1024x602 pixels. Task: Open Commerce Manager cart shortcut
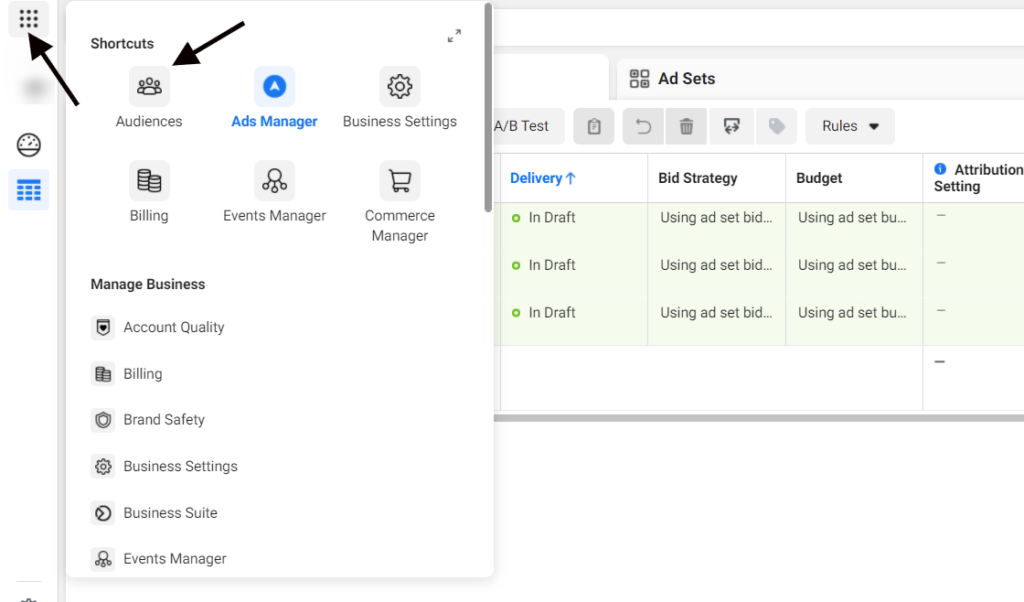point(399,181)
